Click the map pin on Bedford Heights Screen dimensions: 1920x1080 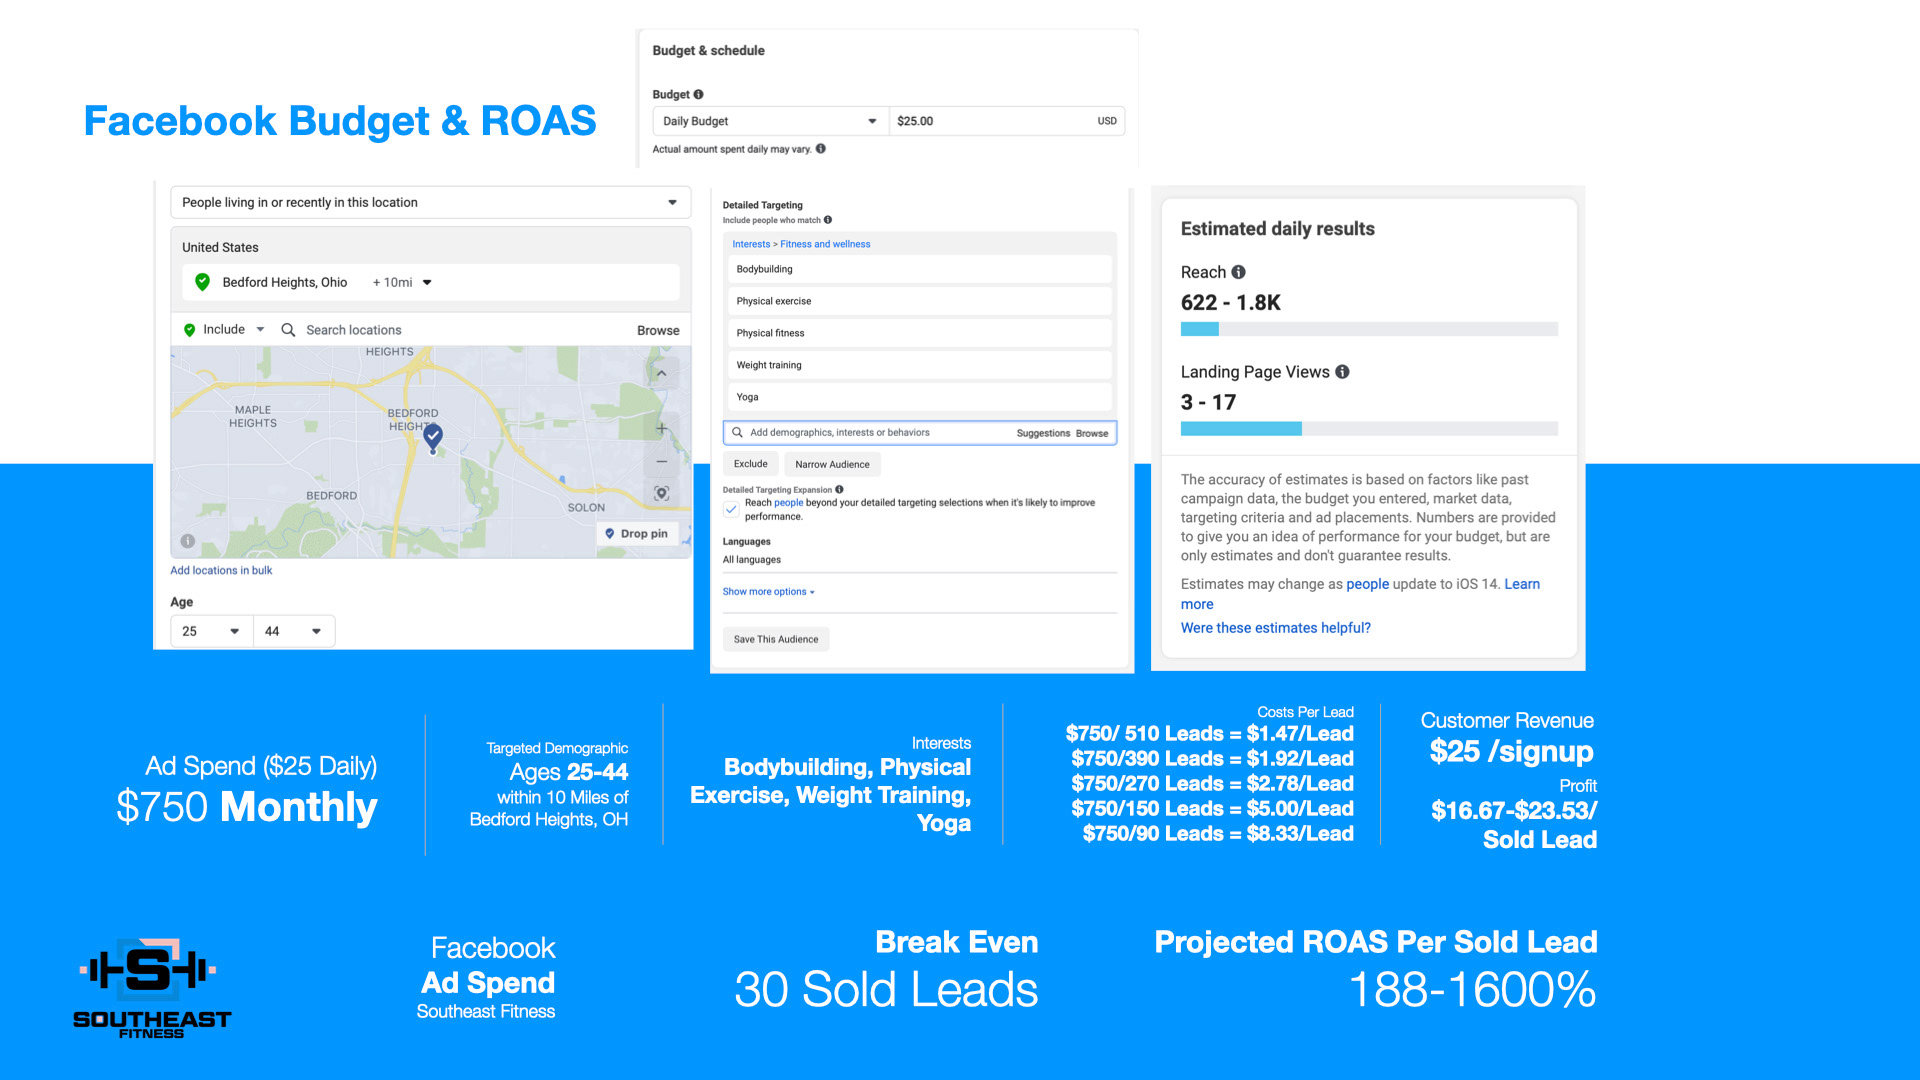click(433, 437)
